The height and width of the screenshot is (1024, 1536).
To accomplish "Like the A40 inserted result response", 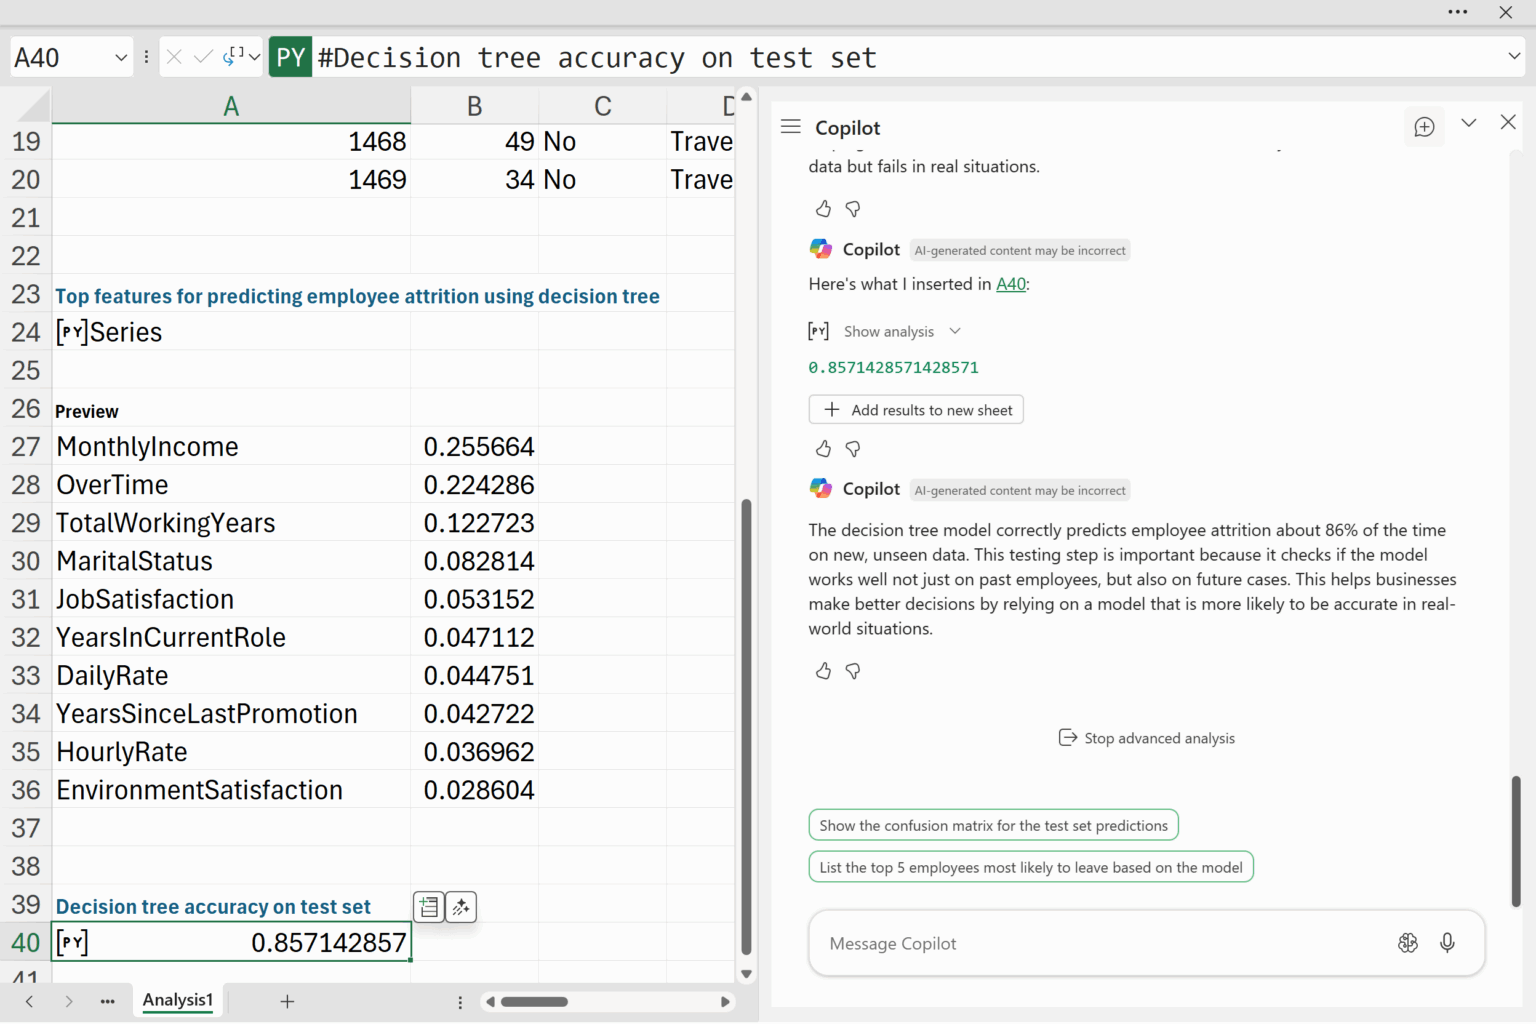I will [823, 449].
